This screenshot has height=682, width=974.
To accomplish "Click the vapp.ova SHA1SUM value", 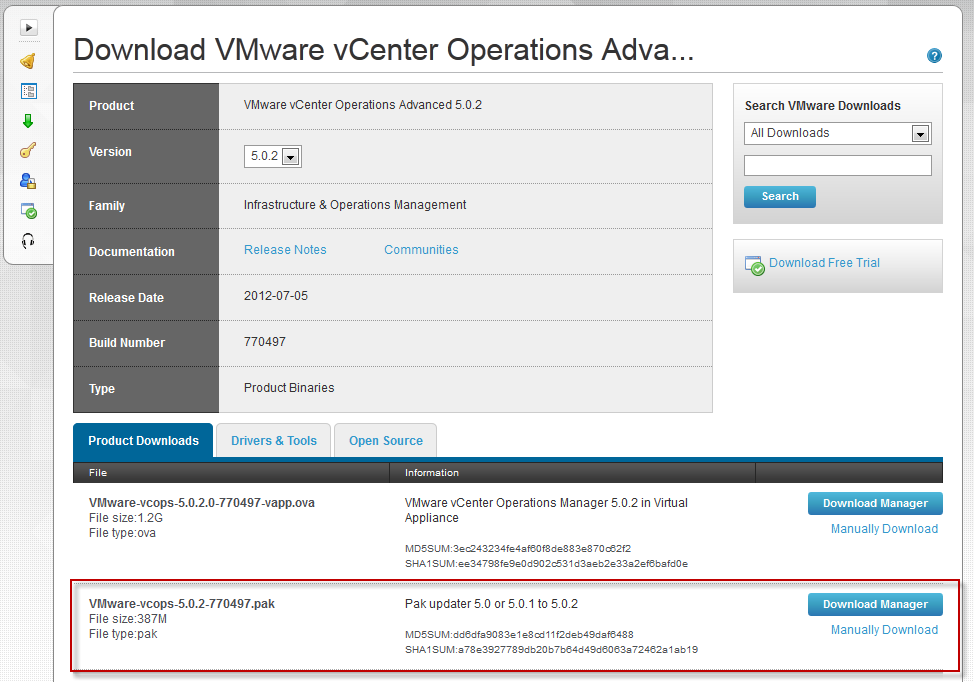I will click(573, 564).
